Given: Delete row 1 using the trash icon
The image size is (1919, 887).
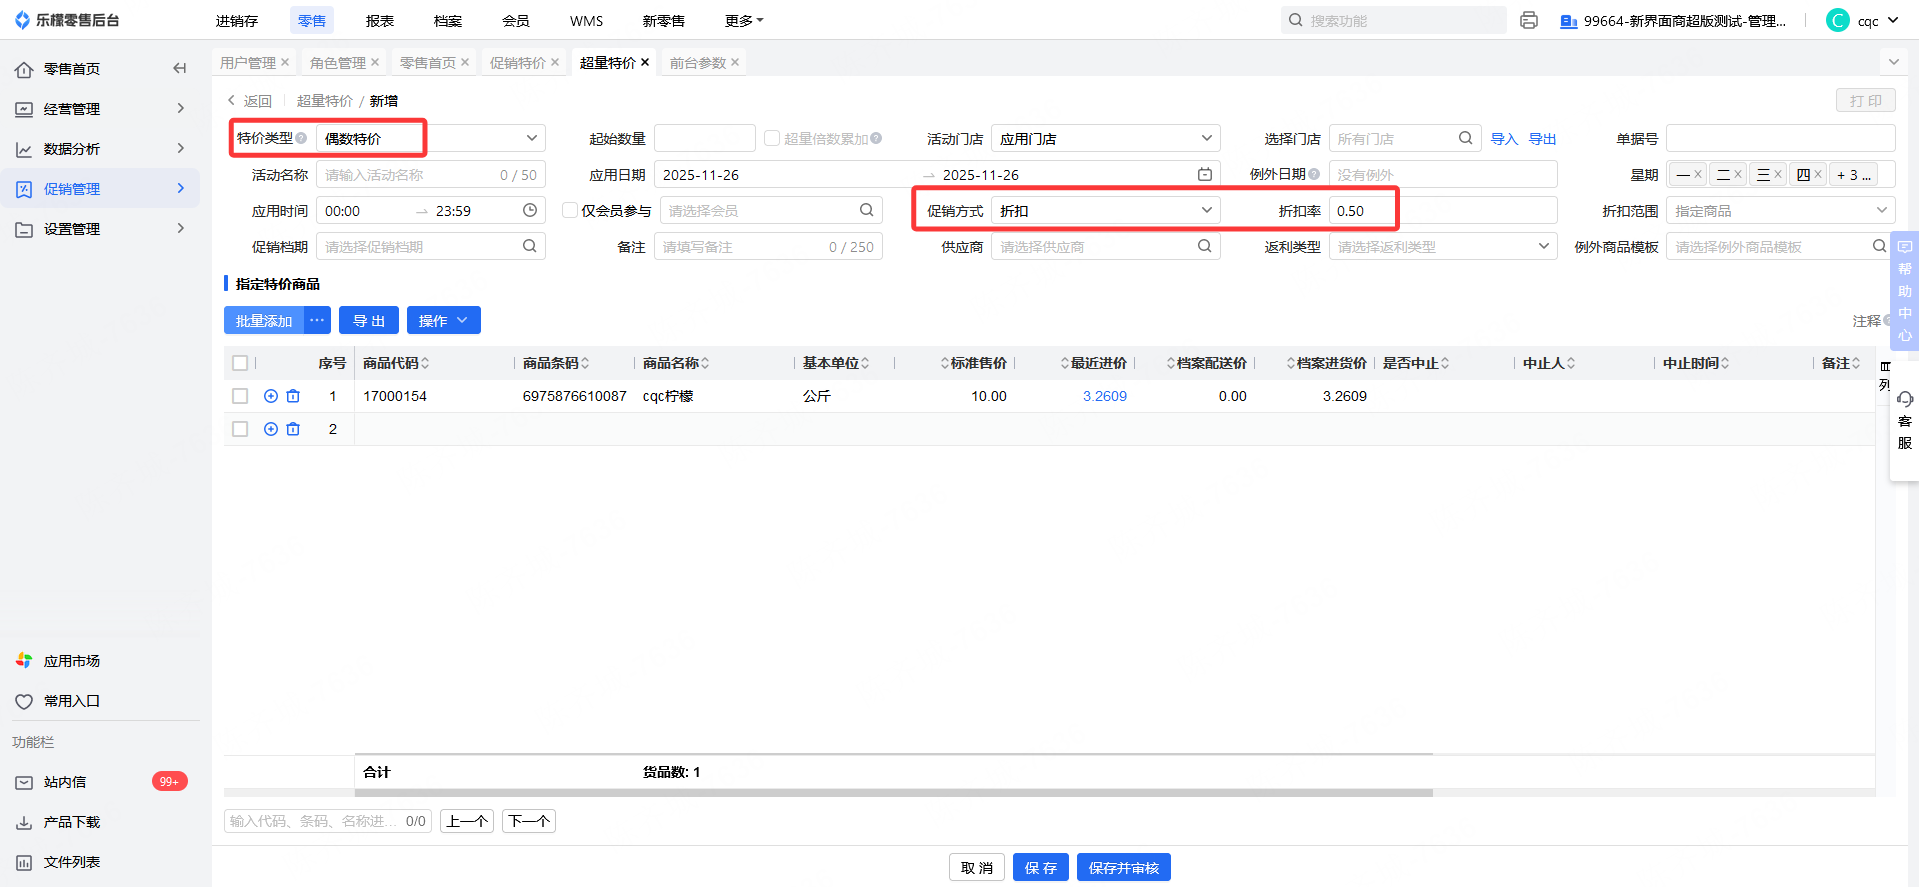Looking at the screenshot, I should (293, 396).
